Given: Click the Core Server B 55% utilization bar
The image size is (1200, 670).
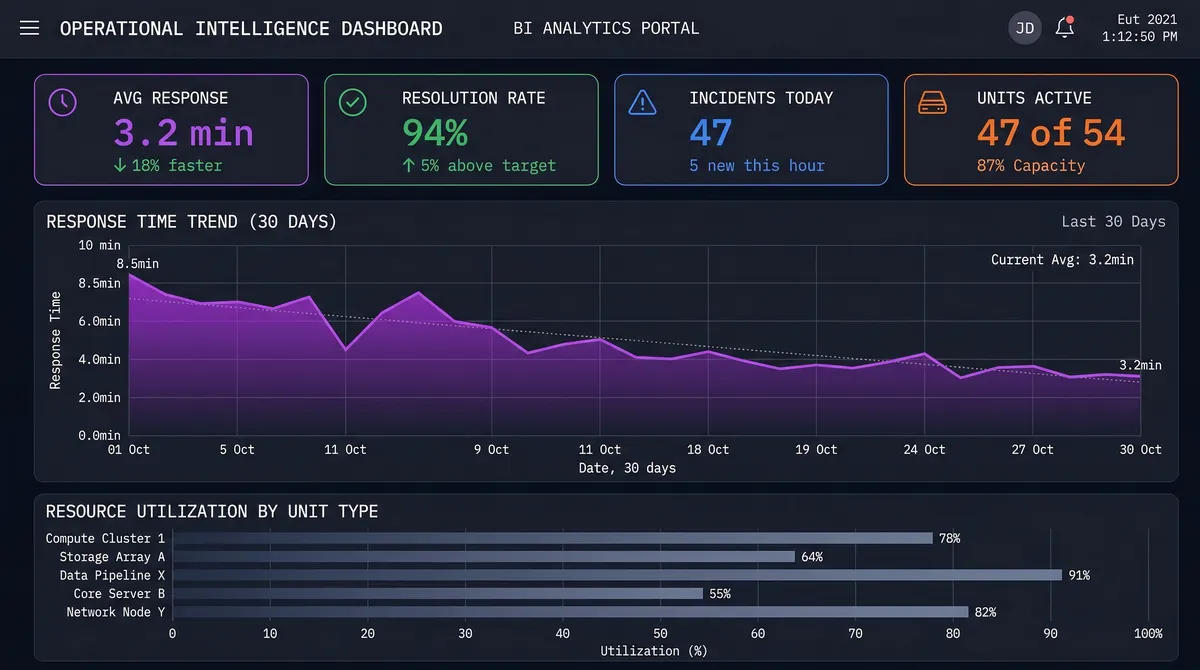Looking at the screenshot, I should click(435, 593).
